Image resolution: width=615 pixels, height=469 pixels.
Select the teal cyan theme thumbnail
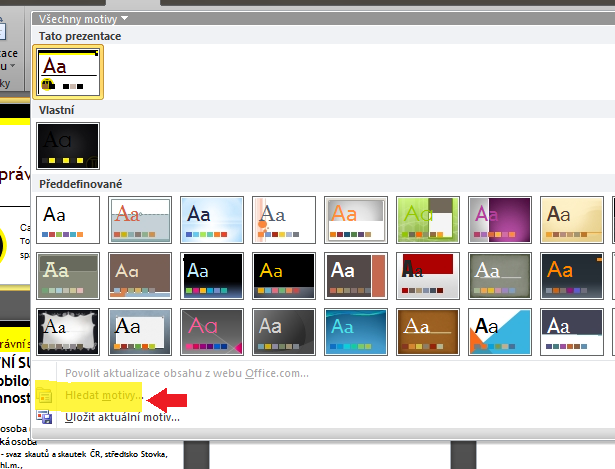coord(356,331)
